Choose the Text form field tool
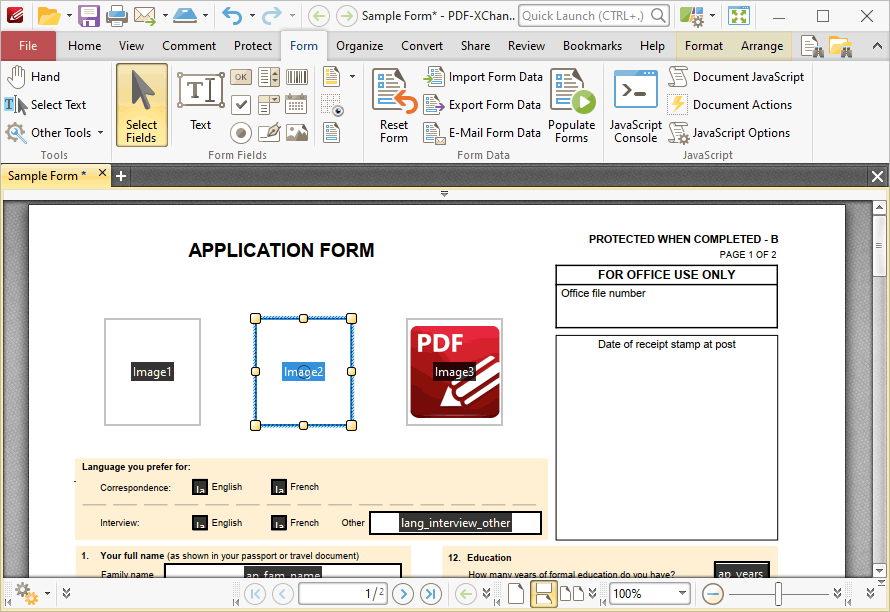This screenshot has width=890, height=612. point(200,102)
